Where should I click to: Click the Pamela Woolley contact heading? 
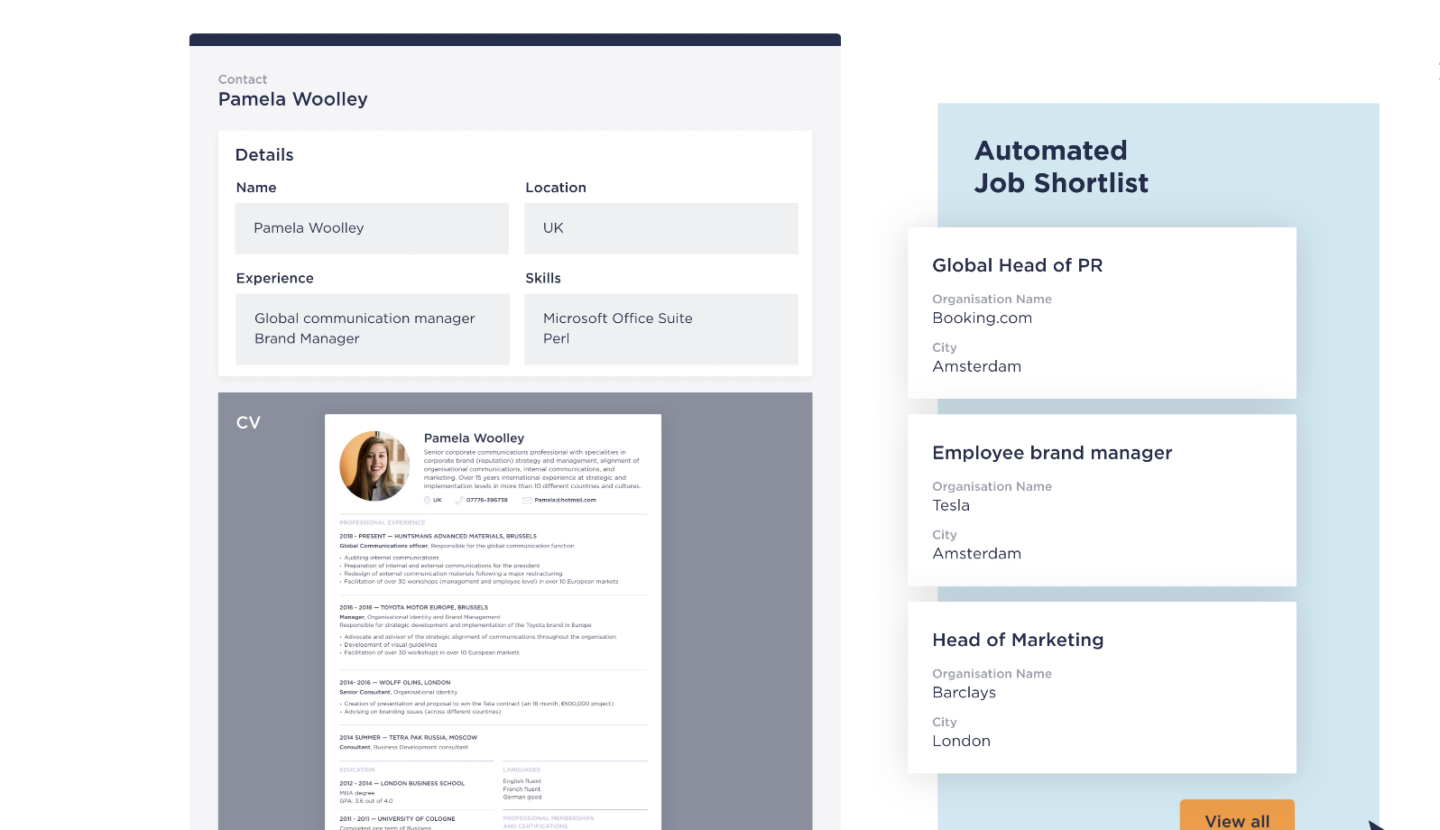(x=293, y=99)
